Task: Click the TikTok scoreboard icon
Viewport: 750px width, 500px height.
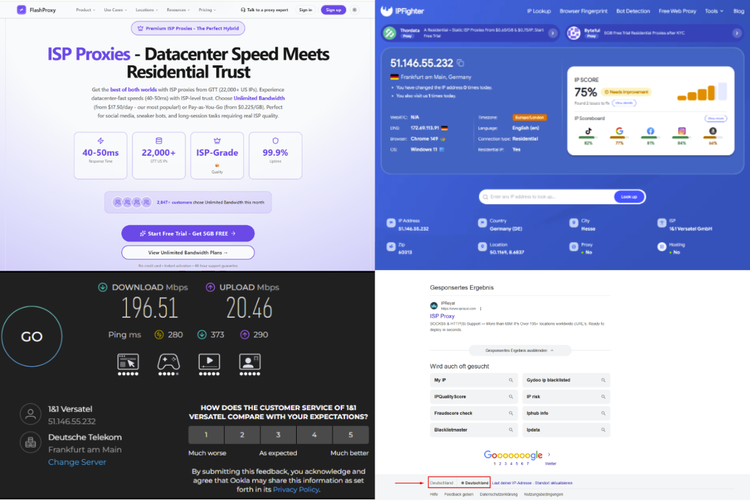Action: pyautogui.click(x=588, y=131)
